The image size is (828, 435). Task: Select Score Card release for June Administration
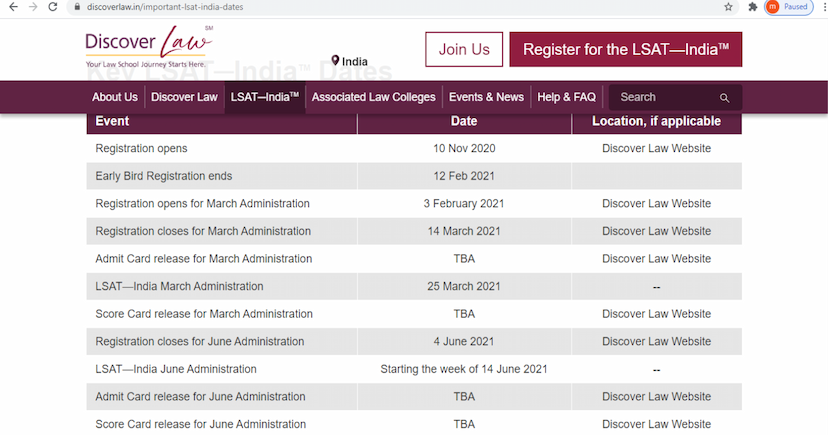coord(200,424)
